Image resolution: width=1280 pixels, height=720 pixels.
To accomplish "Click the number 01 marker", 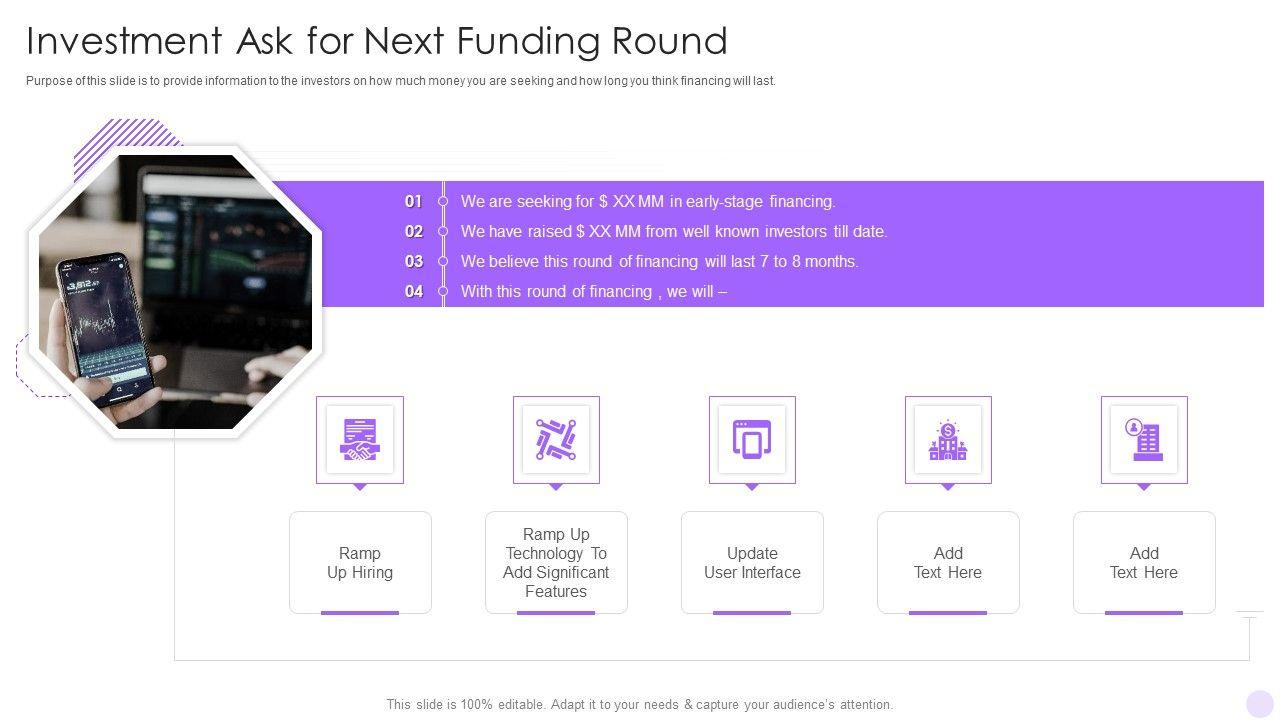I will pyautogui.click(x=413, y=202).
